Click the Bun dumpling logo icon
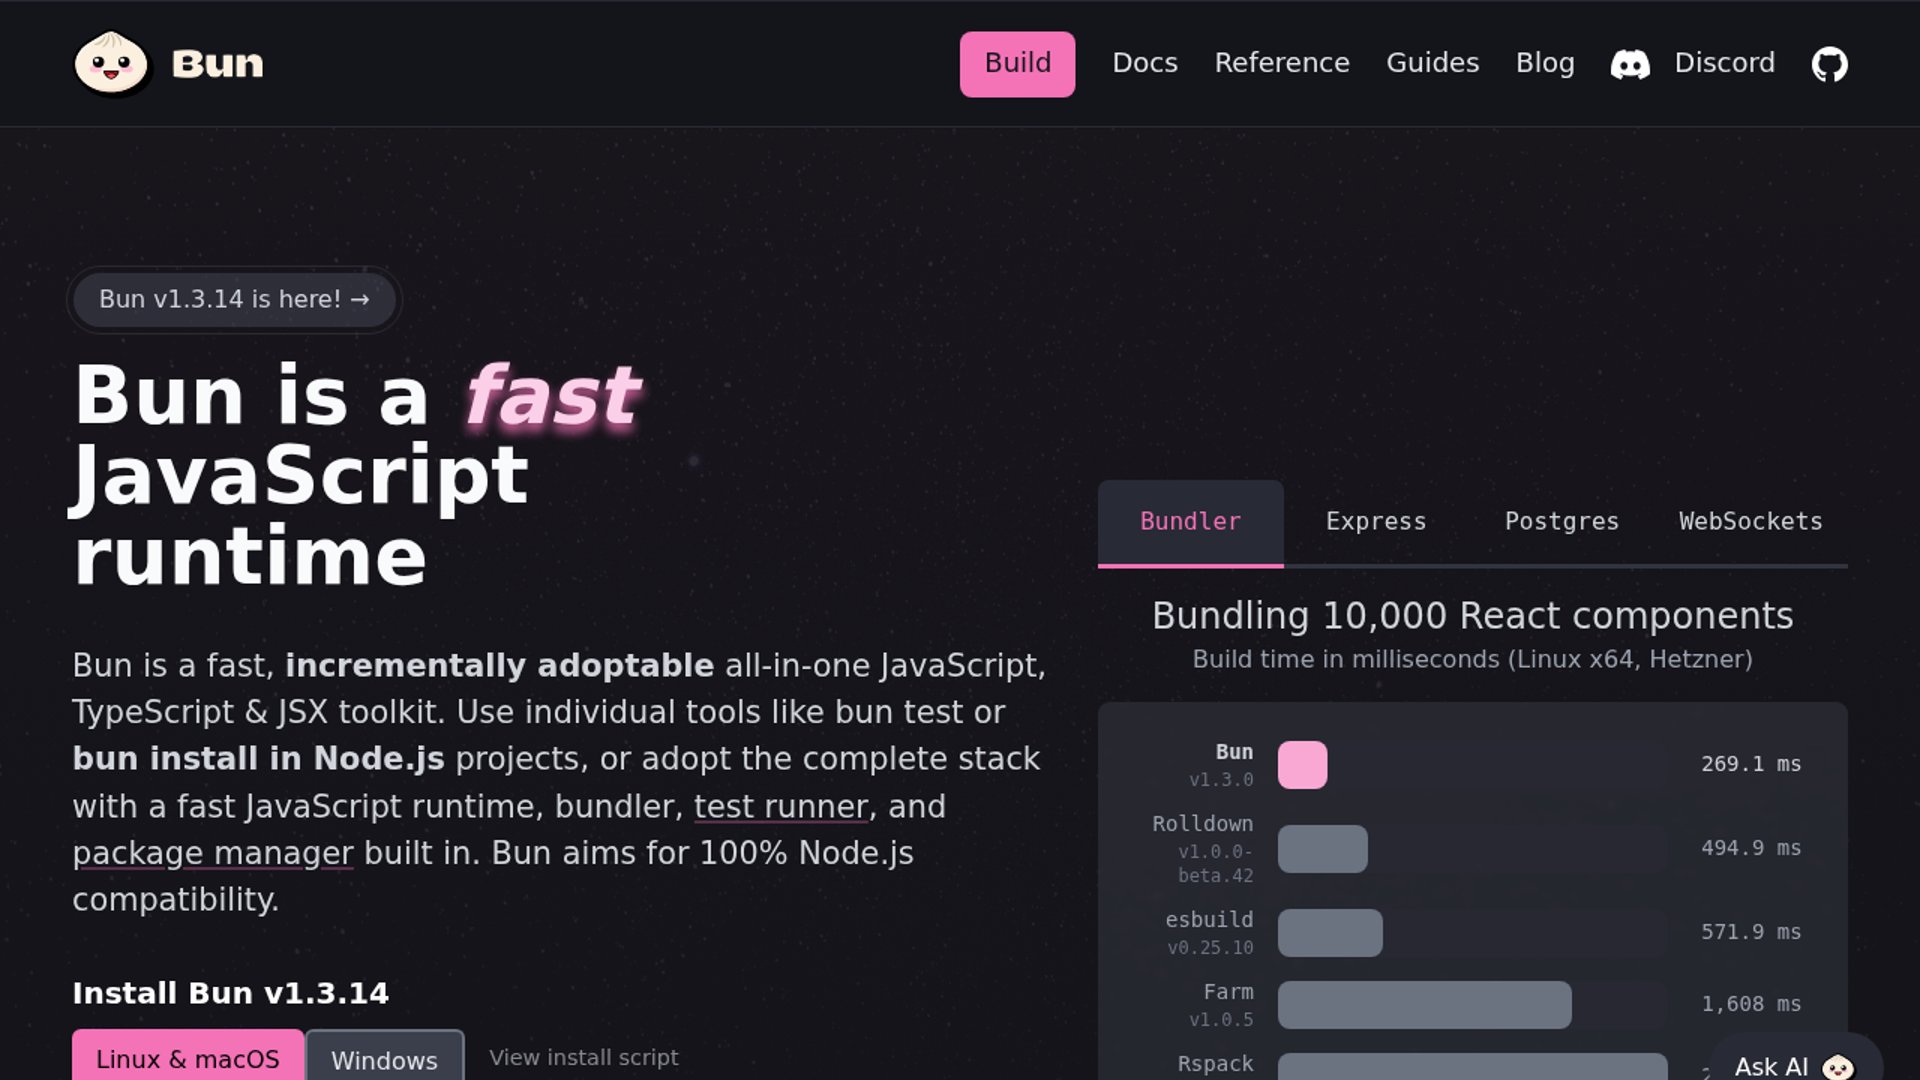The height and width of the screenshot is (1080, 1920). point(111,63)
